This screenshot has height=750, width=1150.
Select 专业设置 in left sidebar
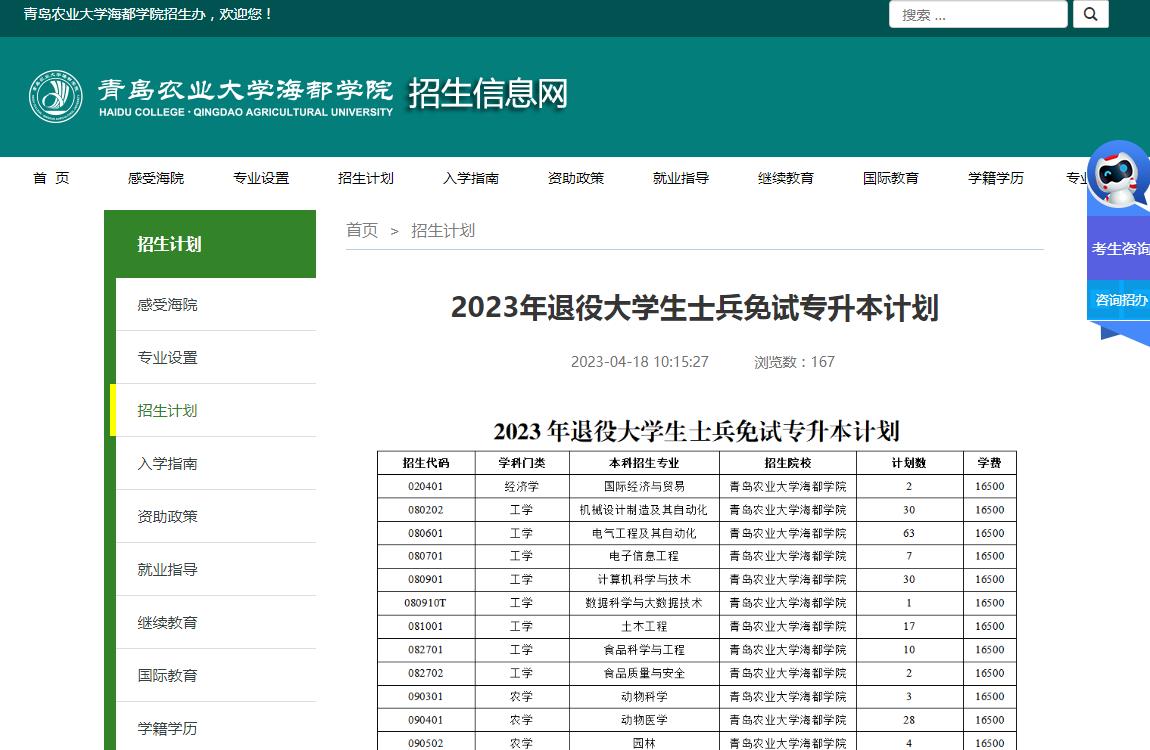(x=216, y=357)
